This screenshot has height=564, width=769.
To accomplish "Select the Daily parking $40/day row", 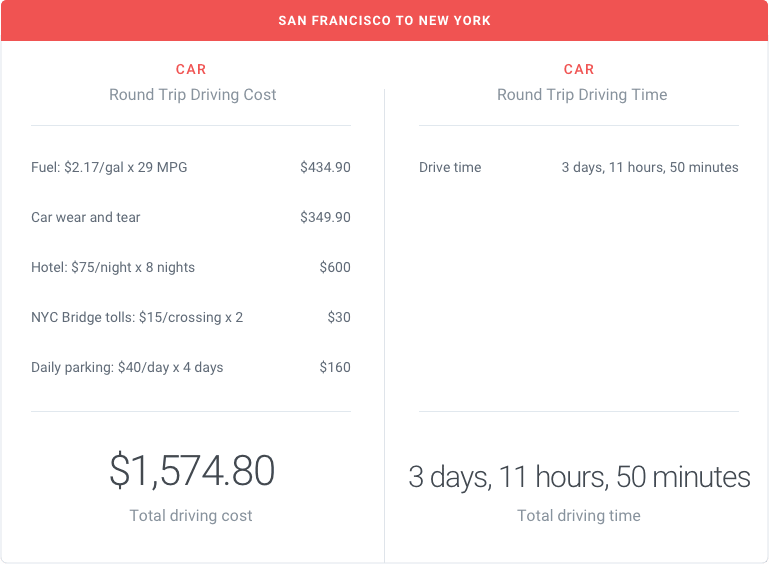I will point(191,367).
